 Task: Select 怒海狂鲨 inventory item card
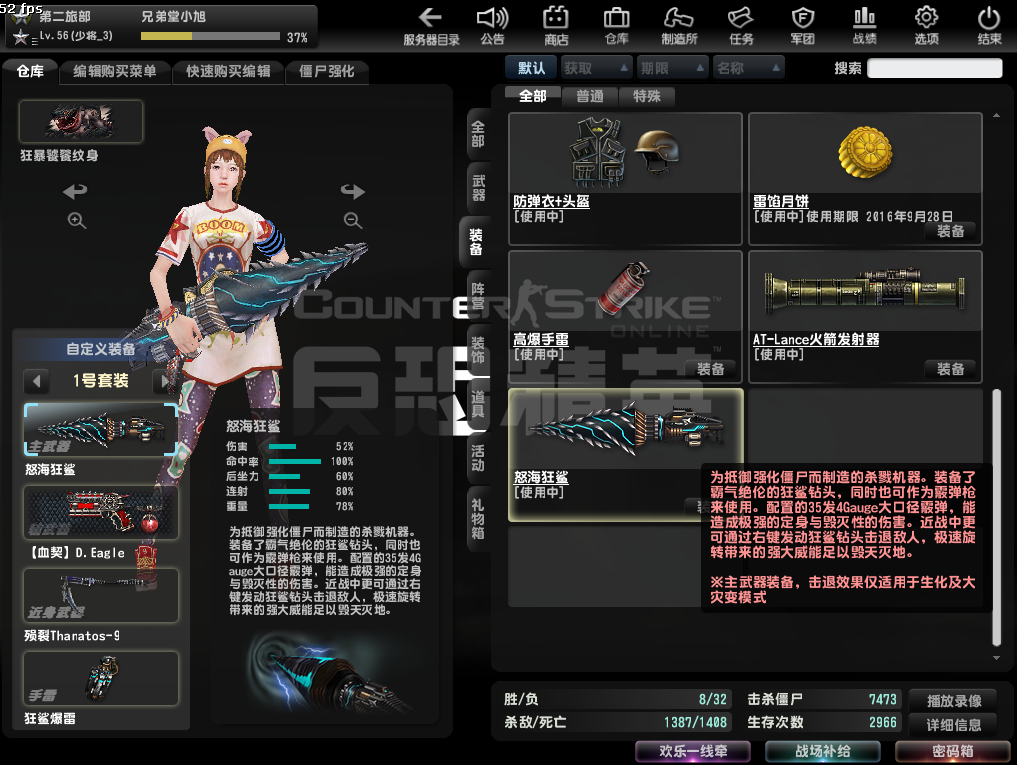626,455
